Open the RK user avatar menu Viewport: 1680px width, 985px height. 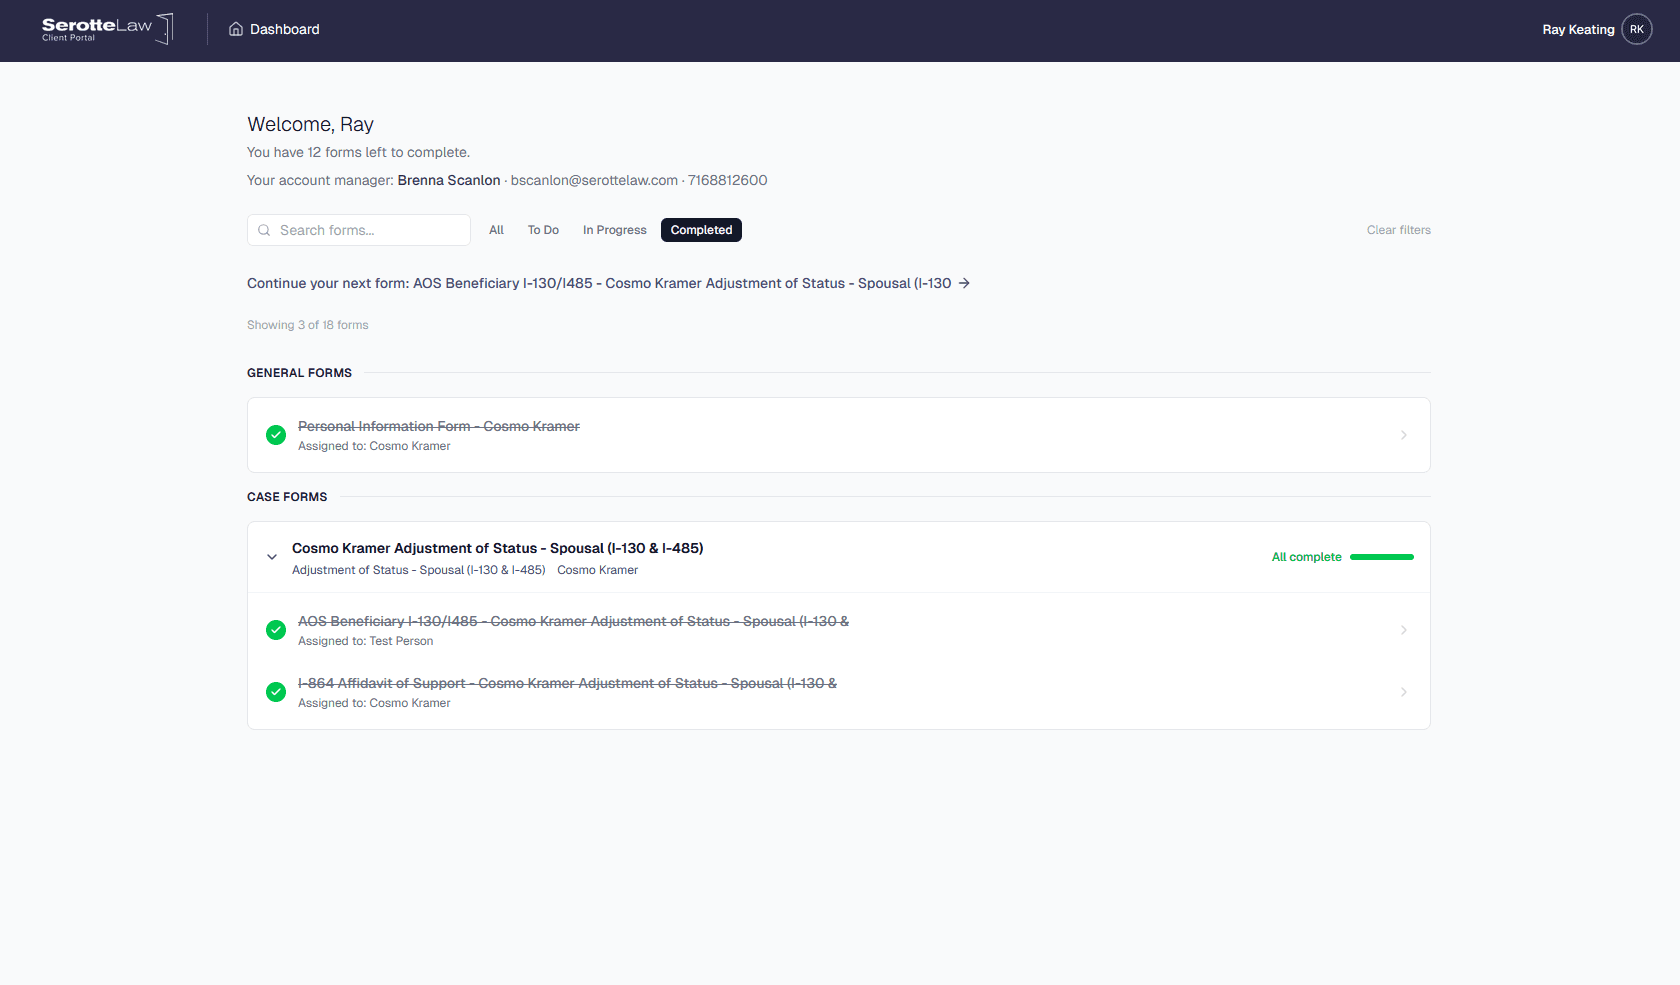click(x=1636, y=29)
